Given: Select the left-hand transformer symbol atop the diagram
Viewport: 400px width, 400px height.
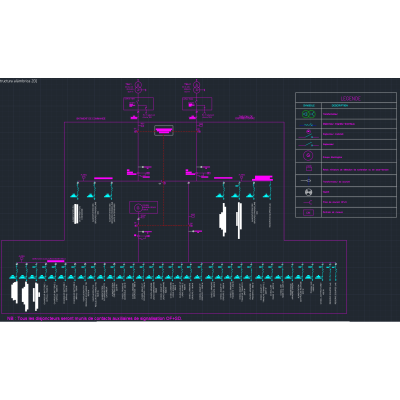Looking at the screenshot, I should click(x=138, y=87).
